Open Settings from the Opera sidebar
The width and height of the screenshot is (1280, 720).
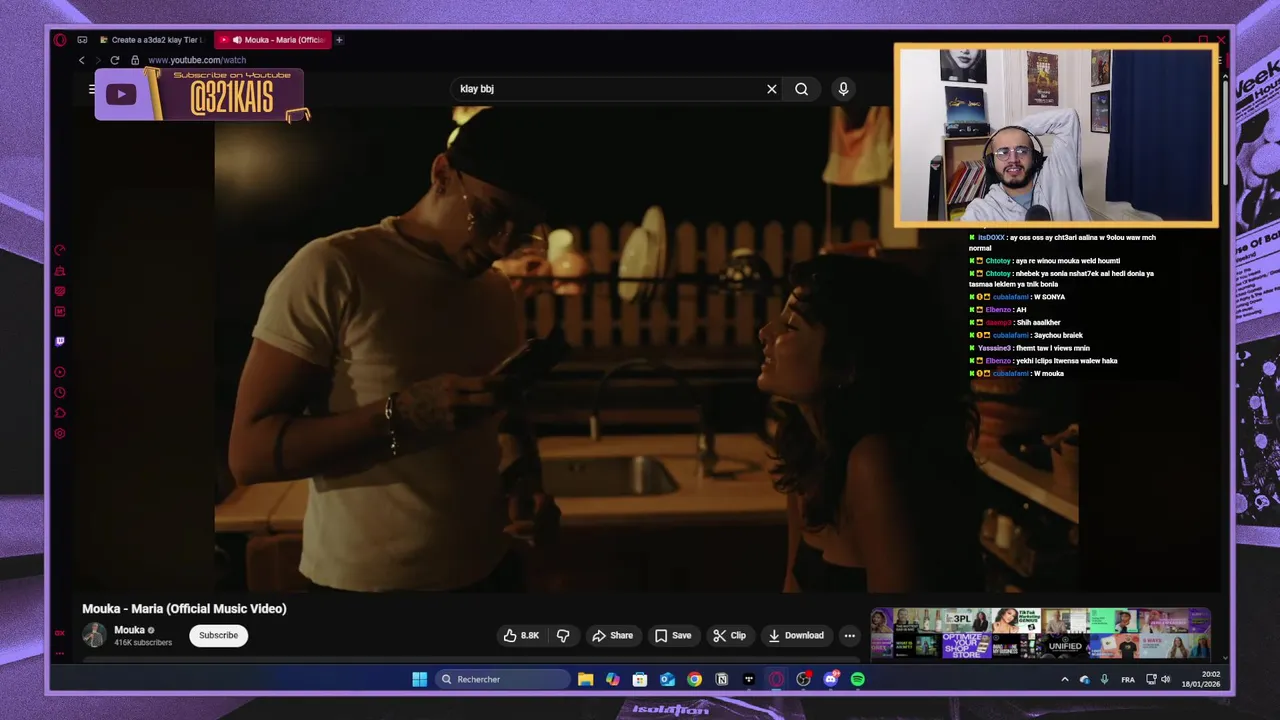pos(60,433)
